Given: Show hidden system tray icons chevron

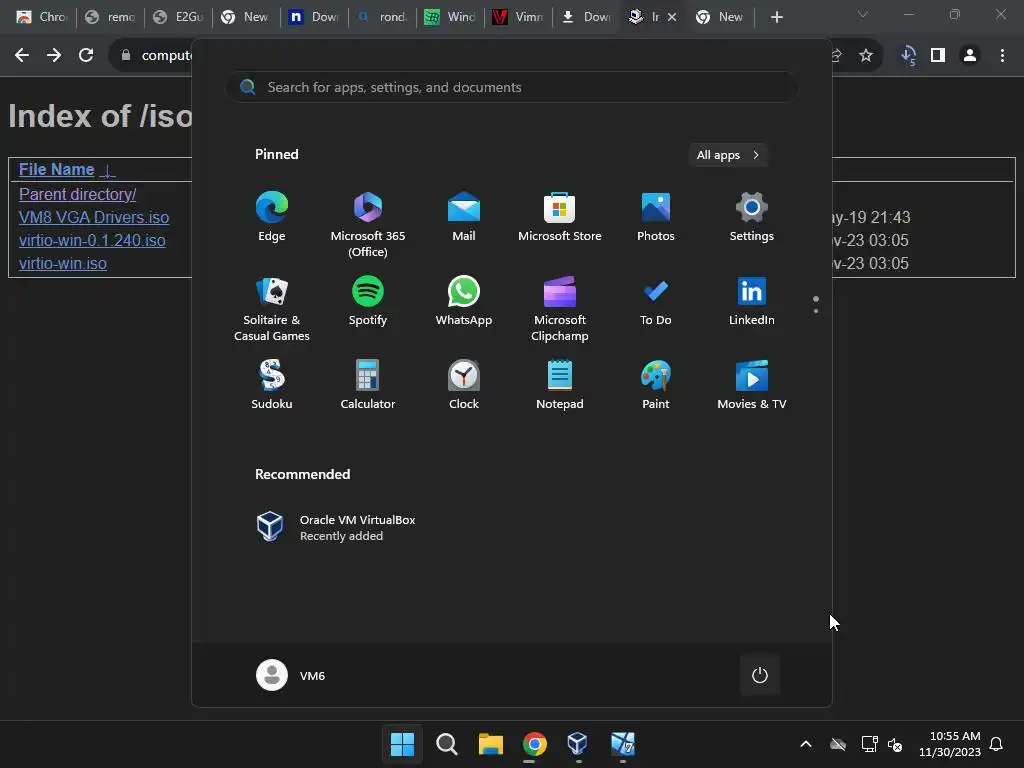Looking at the screenshot, I should pos(806,744).
